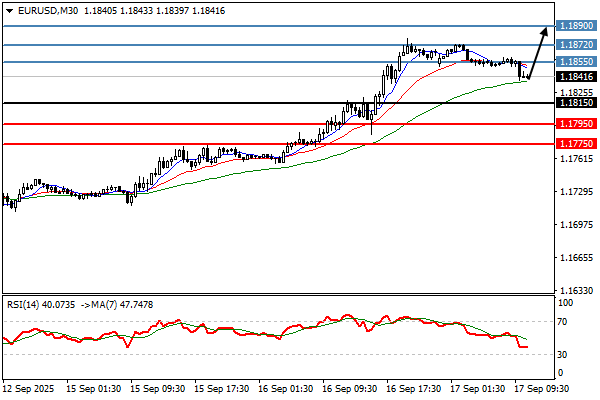Select the blue horizontal line at 1.18720
Screen dimensions: 600x400
(279, 45)
